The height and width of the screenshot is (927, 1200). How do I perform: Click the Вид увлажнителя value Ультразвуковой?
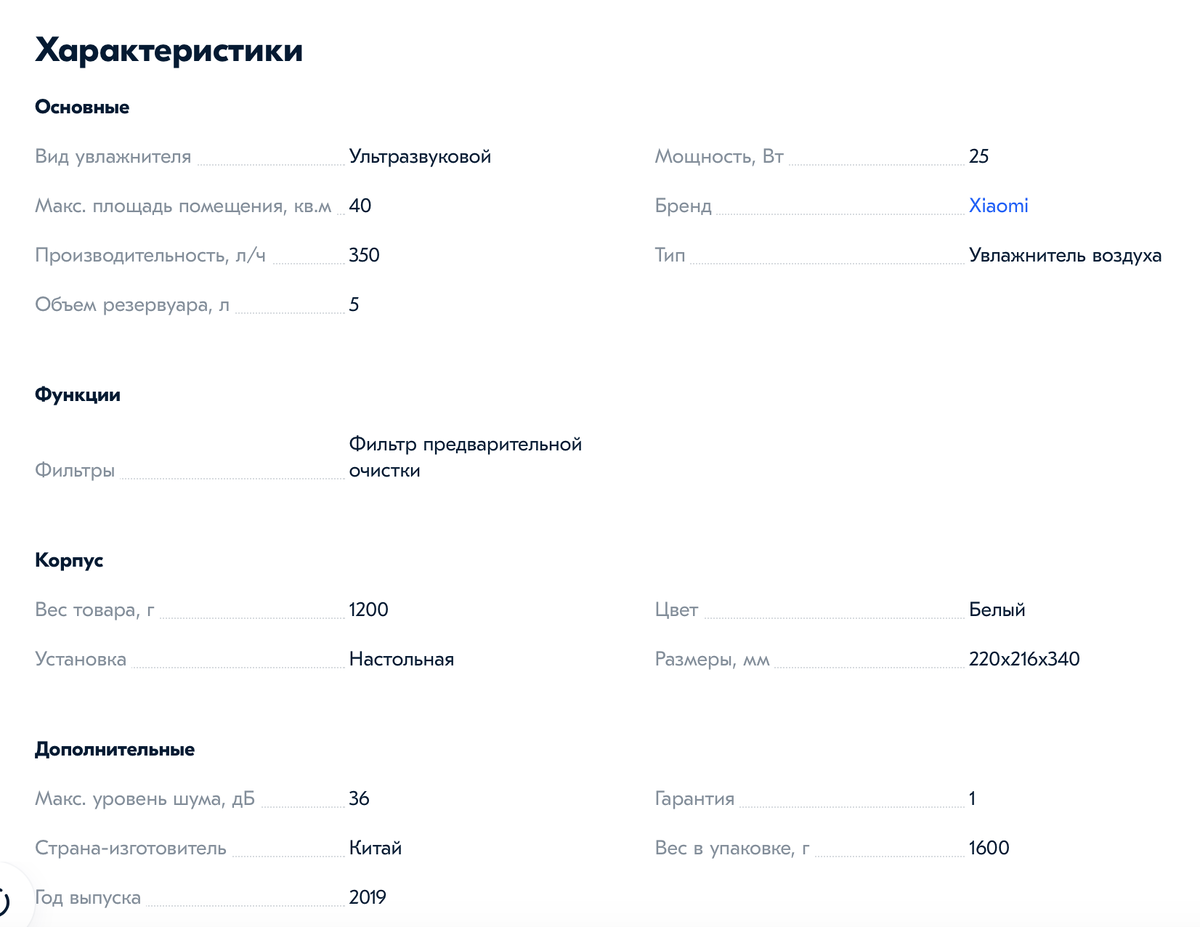pos(418,156)
